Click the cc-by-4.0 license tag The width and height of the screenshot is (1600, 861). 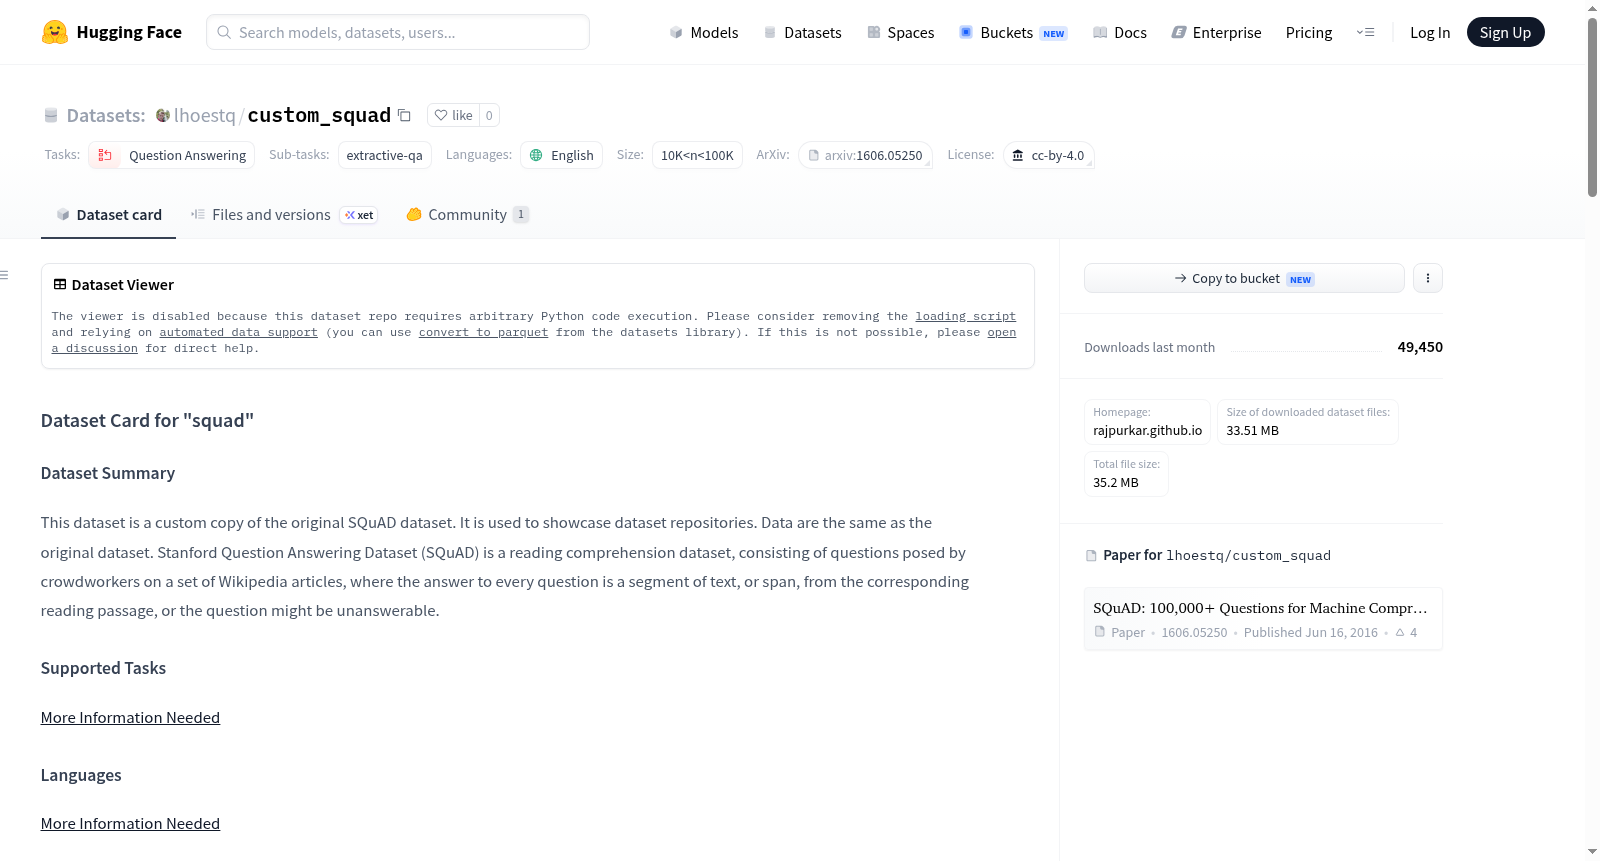tap(1048, 155)
